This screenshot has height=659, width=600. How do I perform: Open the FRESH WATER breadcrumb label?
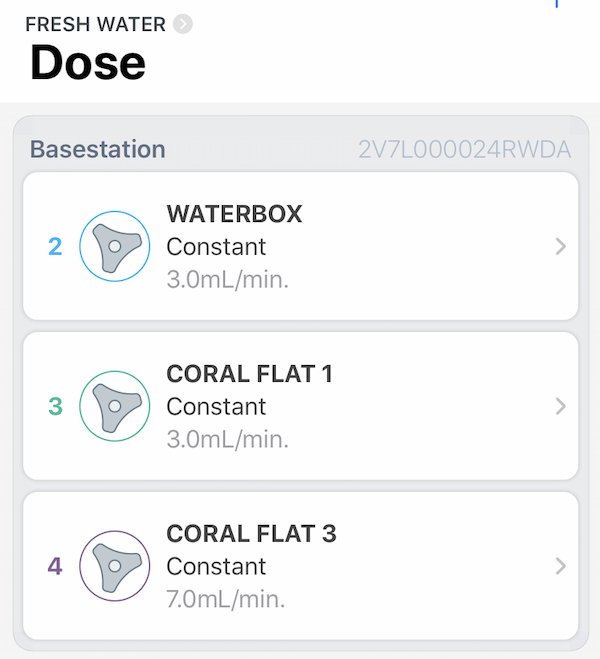(x=95, y=24)
